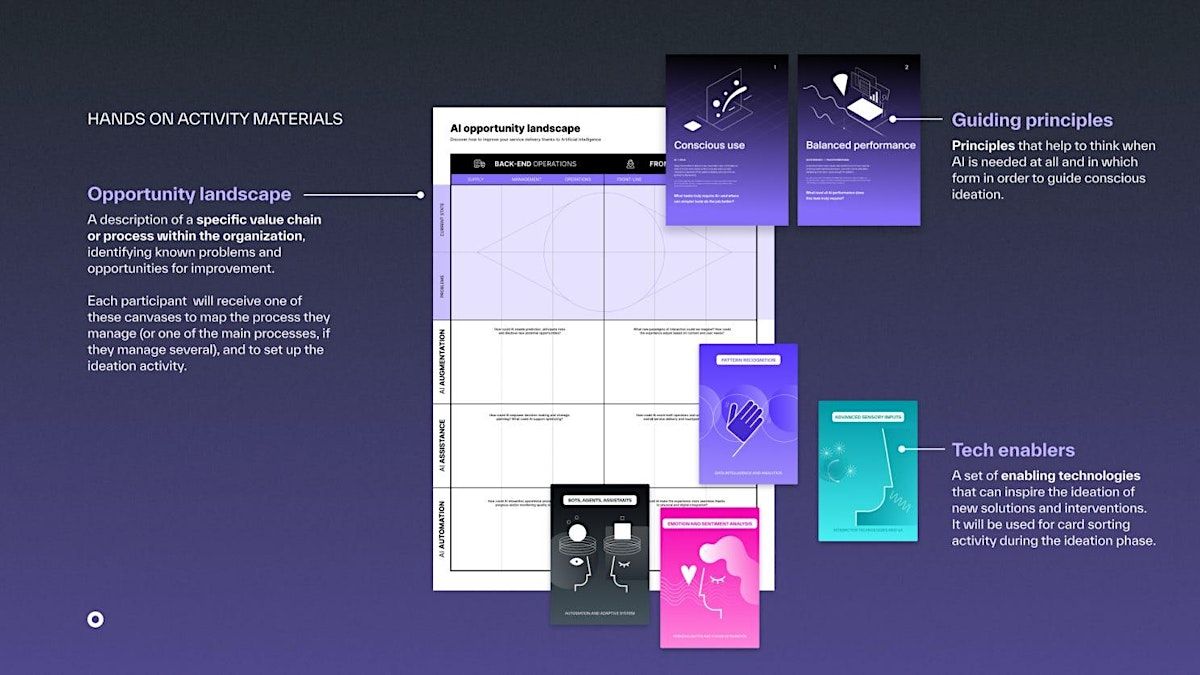Open the Balanced performance card
Screen dimensions: 1200x675
[859, 140]
